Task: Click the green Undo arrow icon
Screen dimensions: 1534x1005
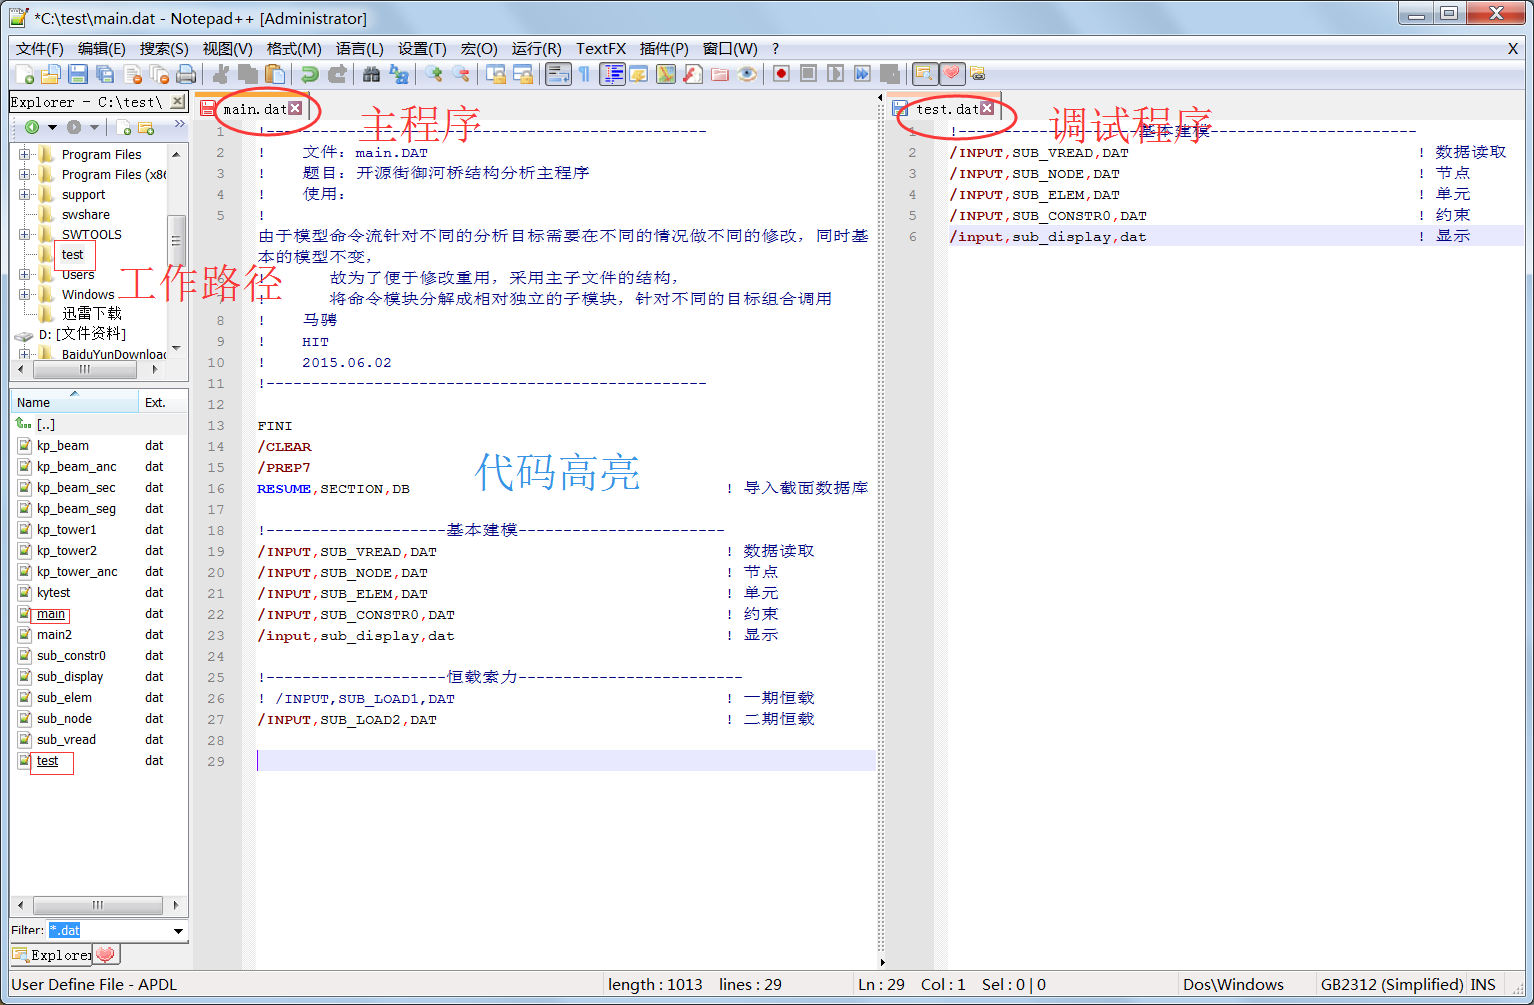Action: (310, 74)
